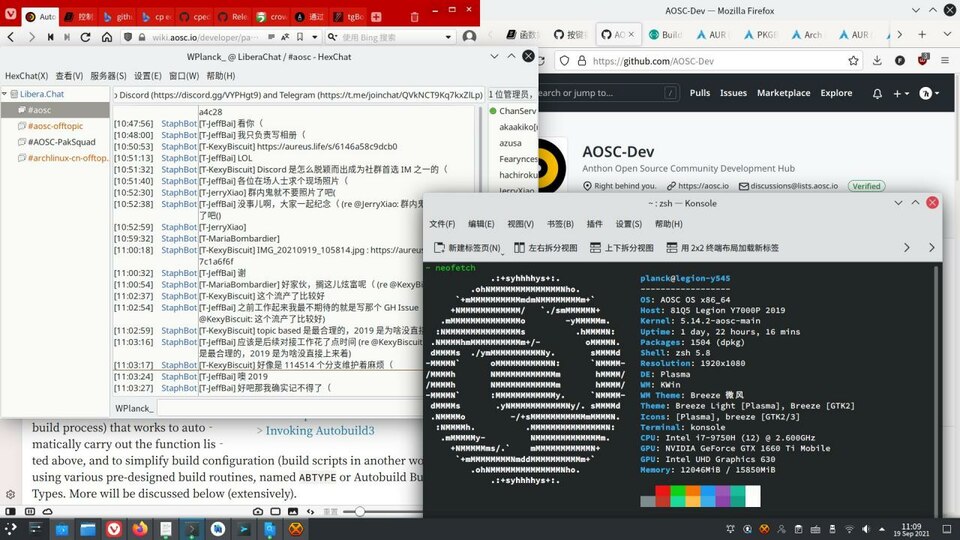This screenshot has height=540, width=960.
Task: Open the 书签(B) menu in Konsole
Action: pos(560,224)
